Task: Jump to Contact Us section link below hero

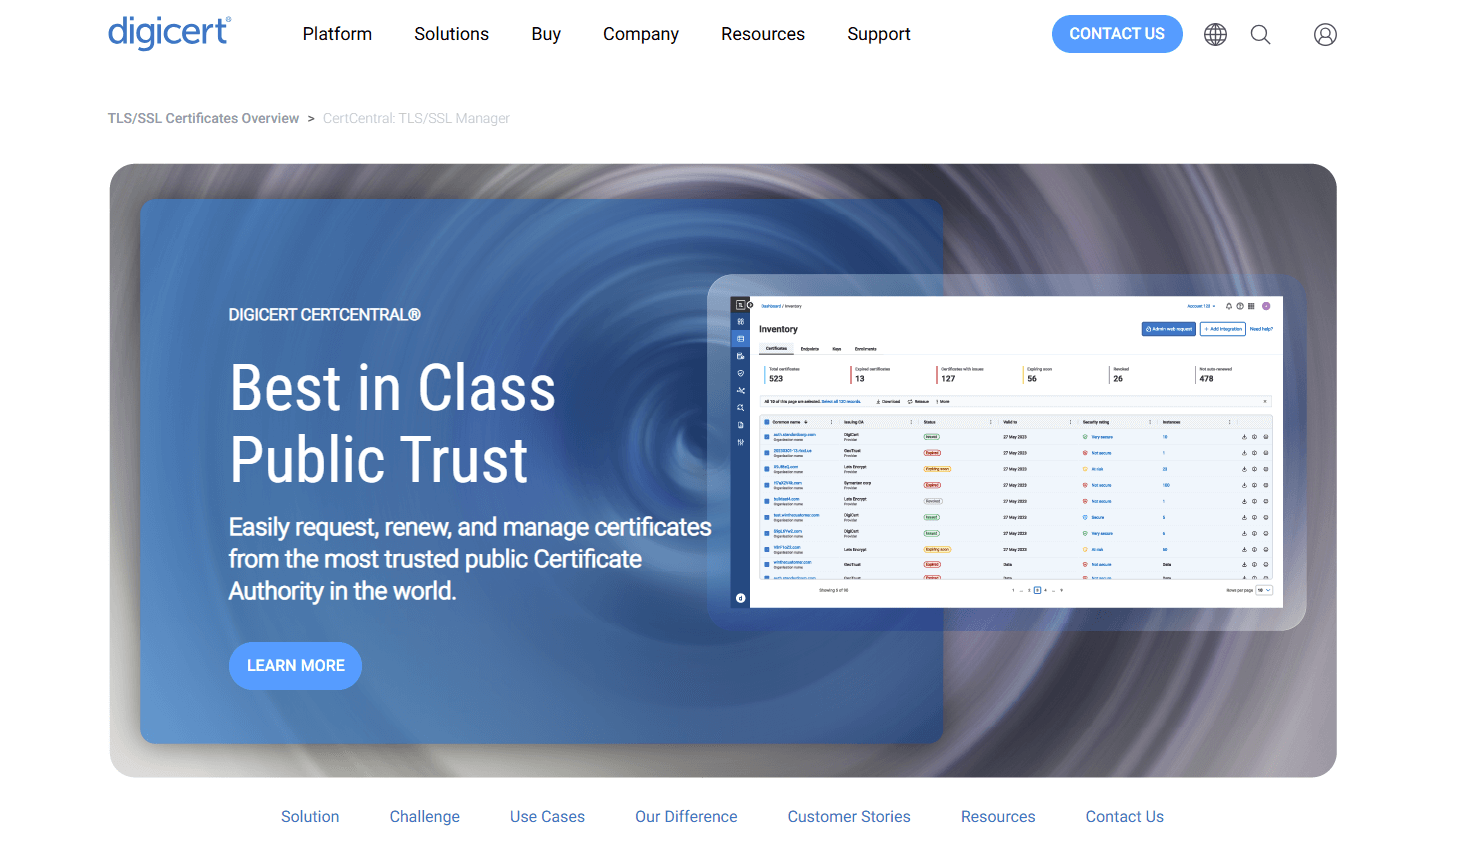Action: point(1125,817)
